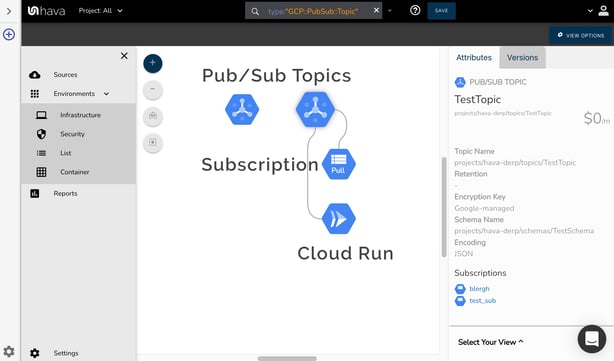The height and width of the screenshot is (361, 614).
Task: Select the List view
Action: [66, 153]
